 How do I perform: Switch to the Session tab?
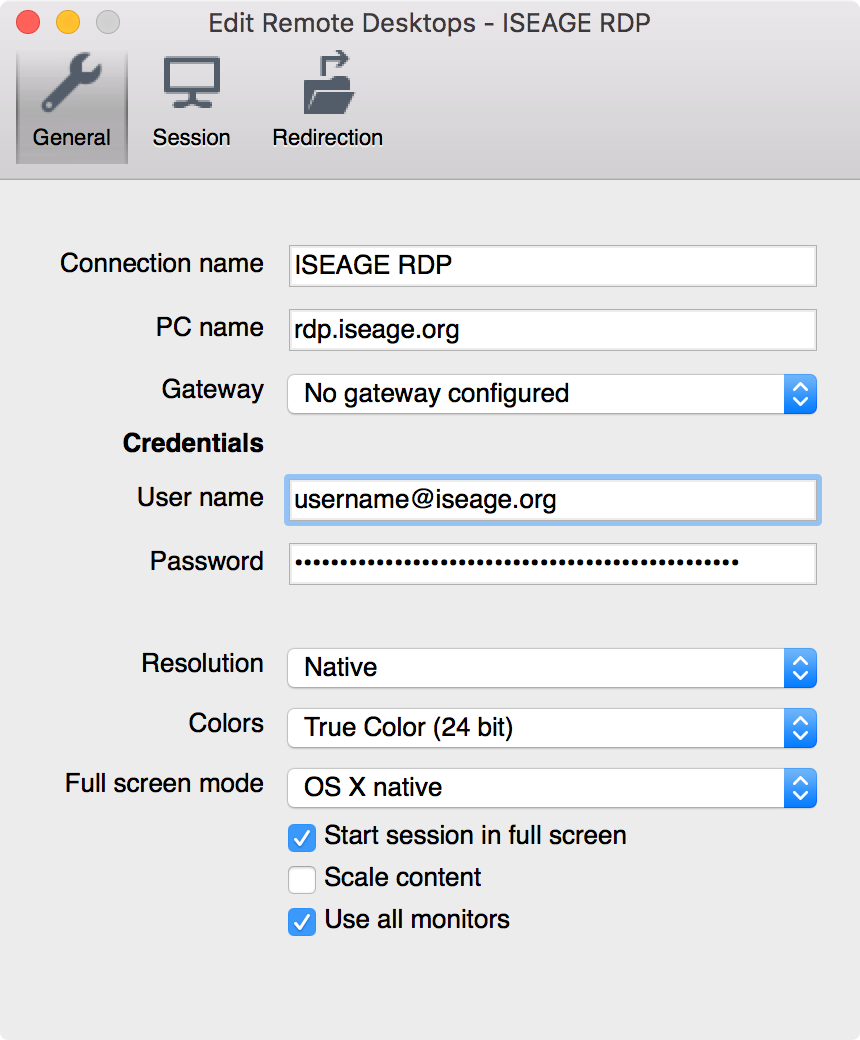pos(191,100)
